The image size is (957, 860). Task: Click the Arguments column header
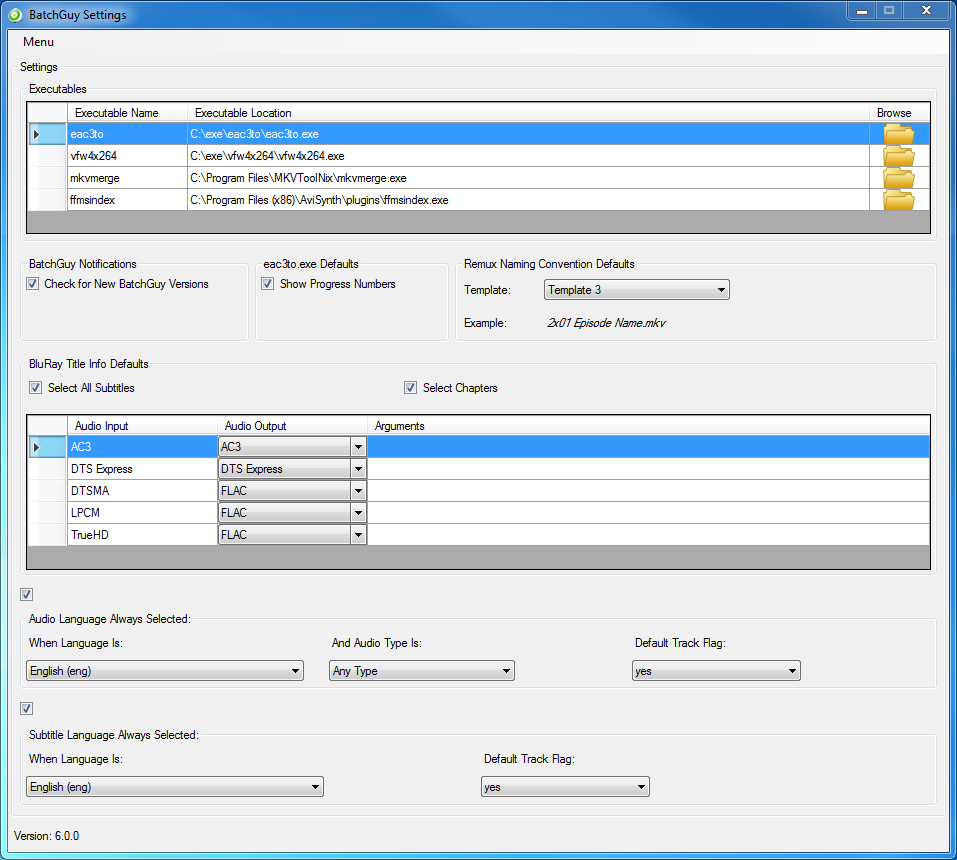pyautogui.click(x=649, y=426)
